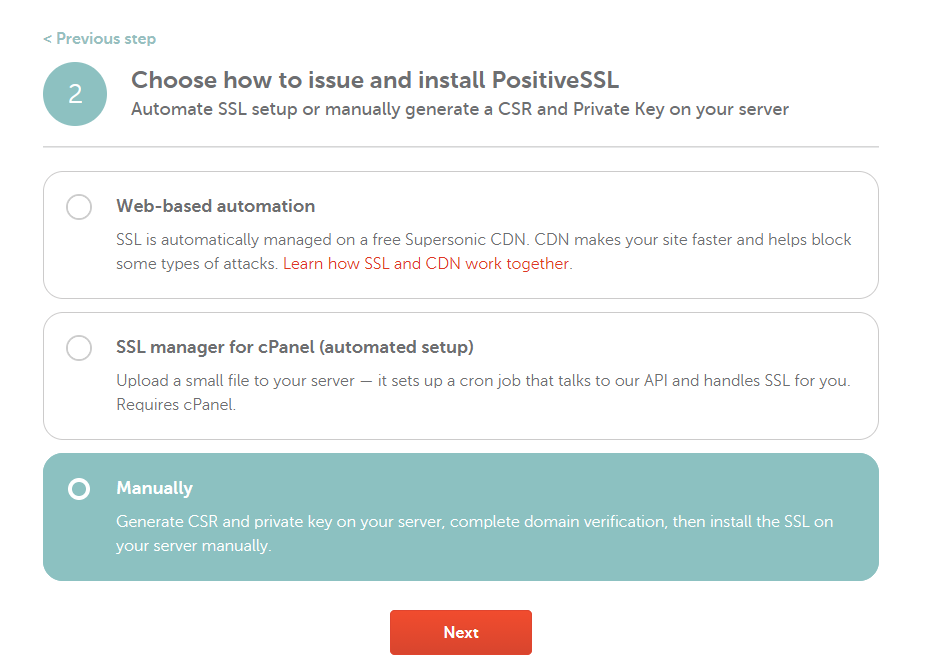Click the Manually option title
Image resolution: width=933 pixels, height=670 pixels.
(154, 488)
